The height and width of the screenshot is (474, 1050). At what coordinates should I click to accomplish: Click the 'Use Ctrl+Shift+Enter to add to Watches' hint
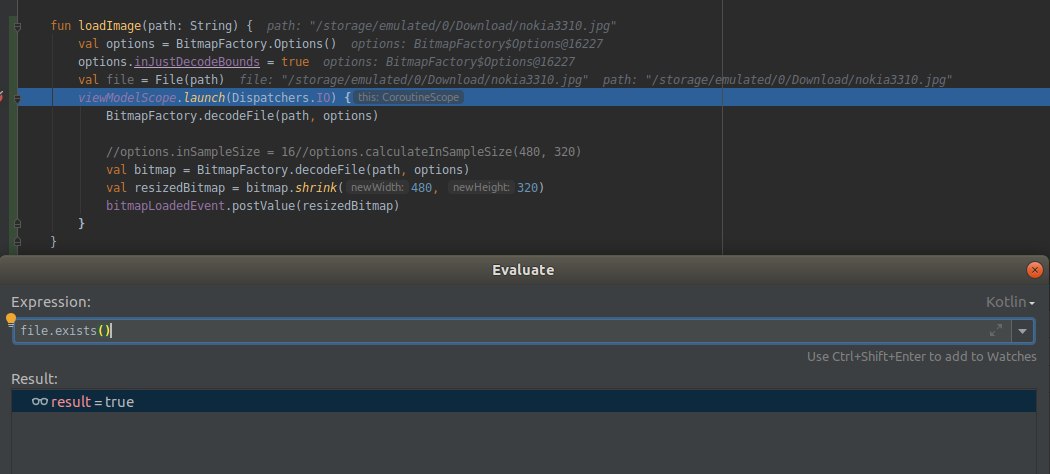921,357
